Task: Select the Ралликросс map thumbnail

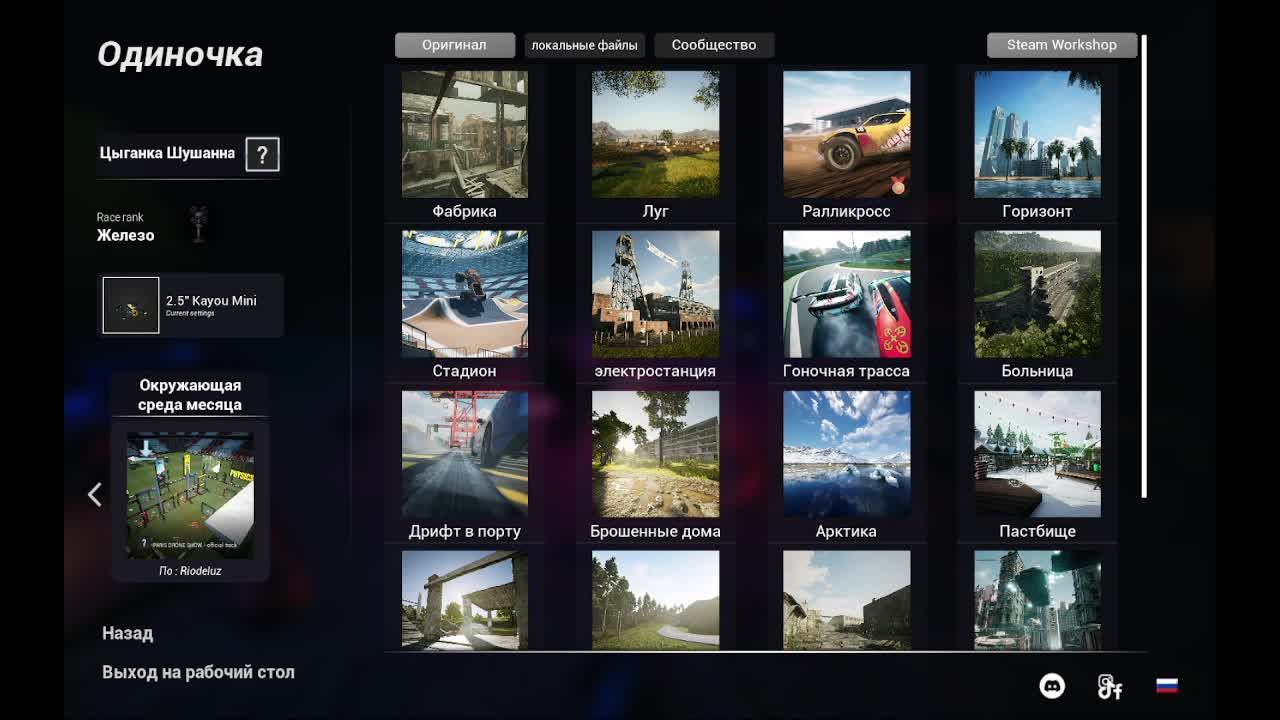Action: click(x=847, y=134)
